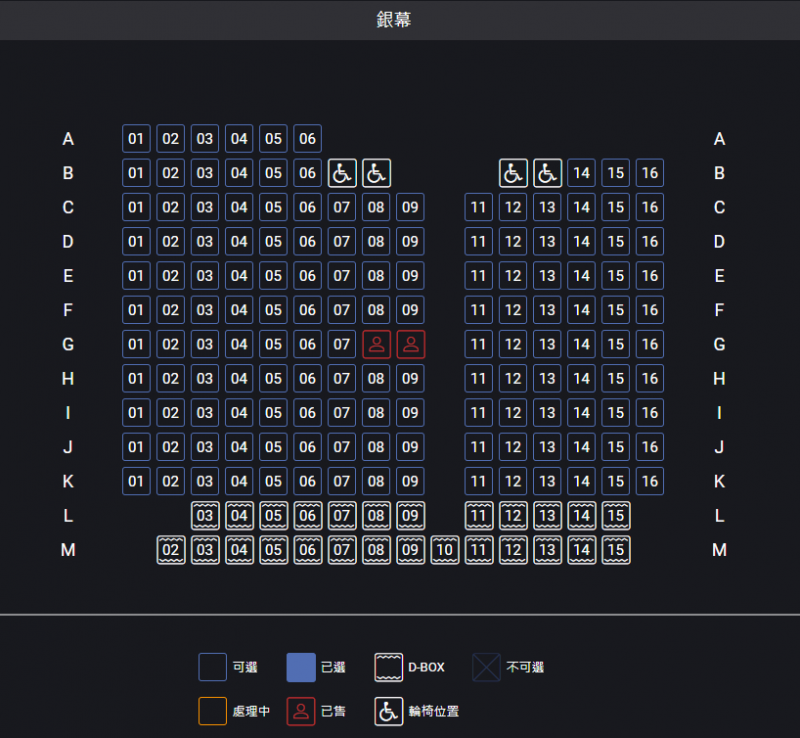Viewport: 800px width, 738px height.
Task: Click the third wheelchair space in row B
Action: 513,173
